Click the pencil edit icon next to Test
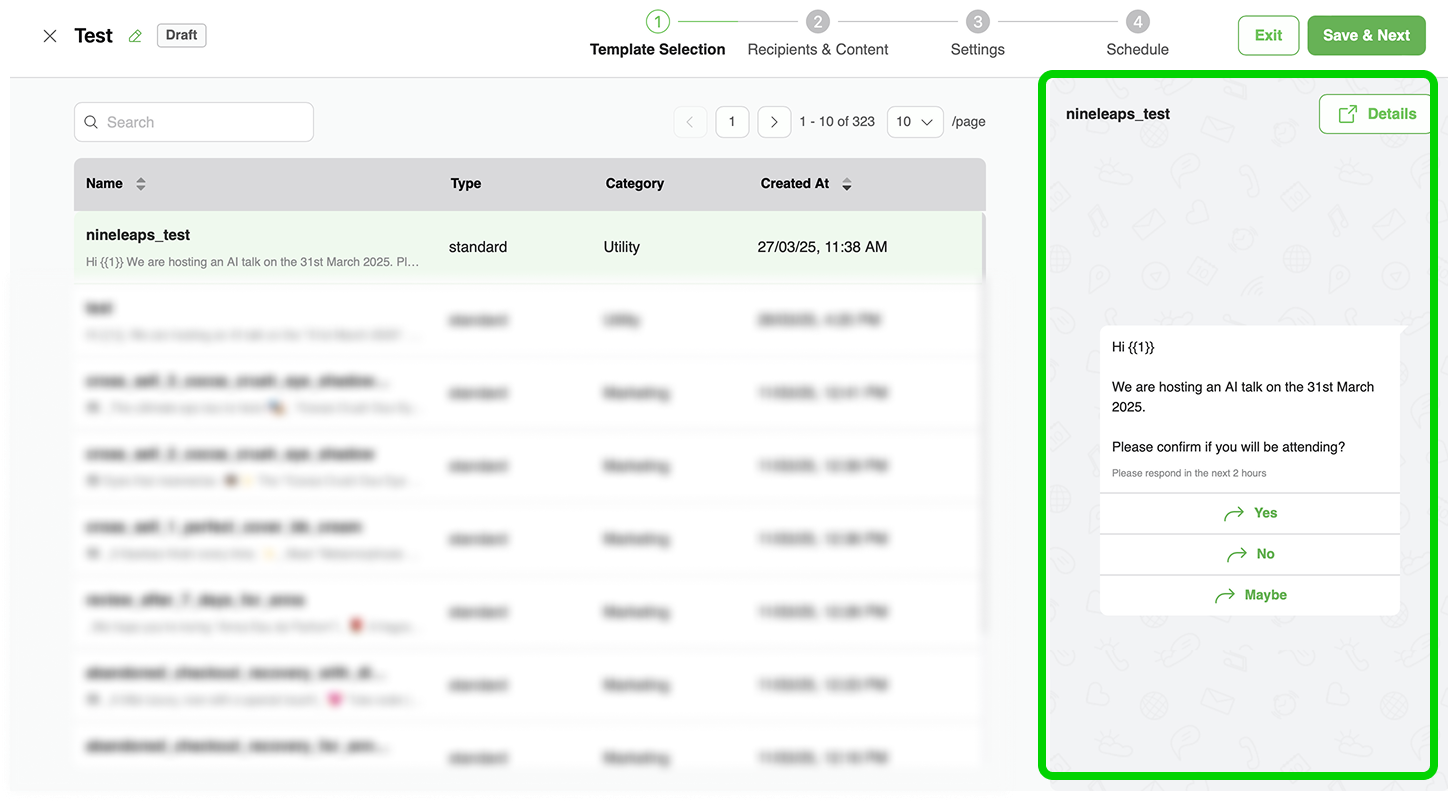Image resolution: width=1448 pixels, height=801 pixels. (x=135, y=36)
